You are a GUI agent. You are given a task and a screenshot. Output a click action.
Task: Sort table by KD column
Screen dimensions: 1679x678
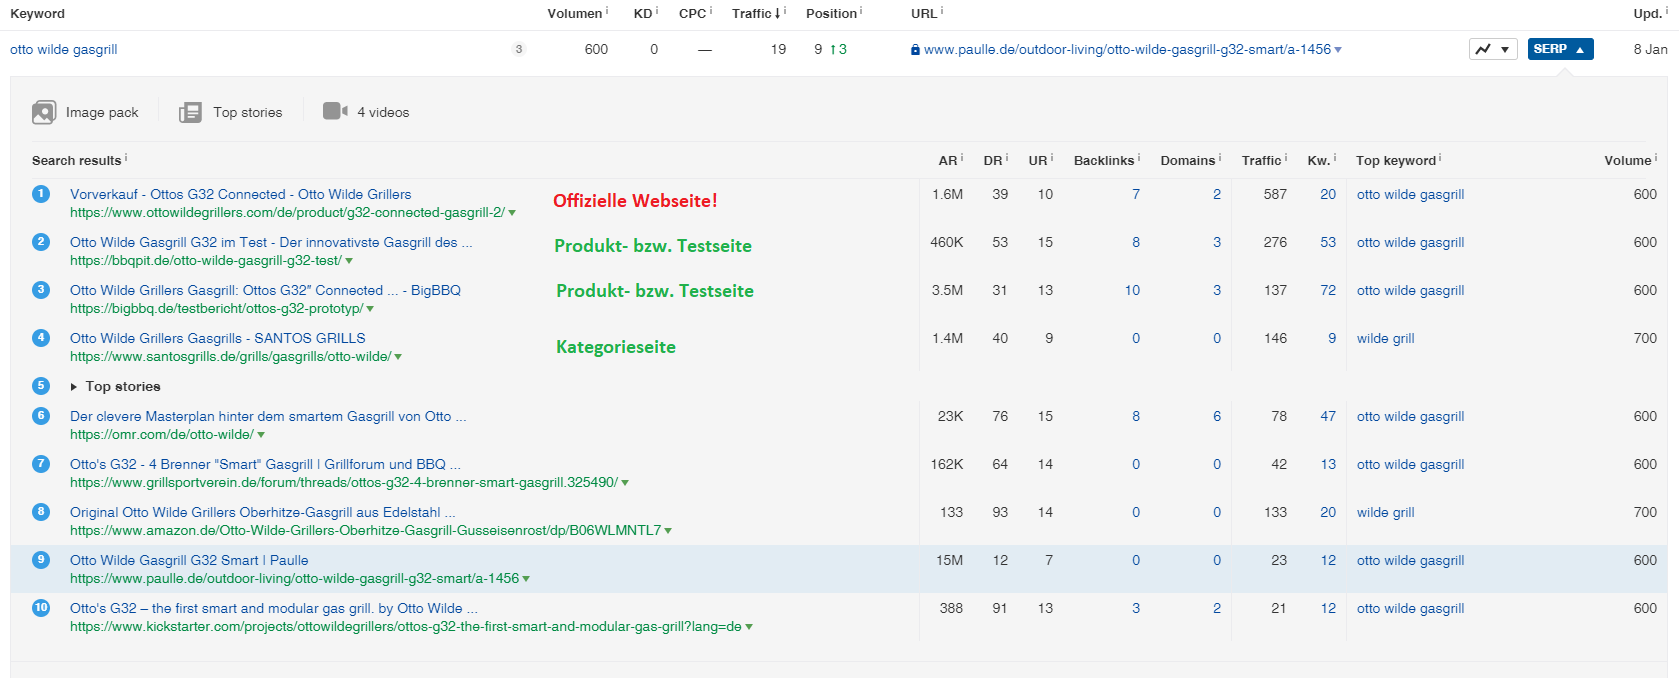pyautogui.click(x=643, y=13)
